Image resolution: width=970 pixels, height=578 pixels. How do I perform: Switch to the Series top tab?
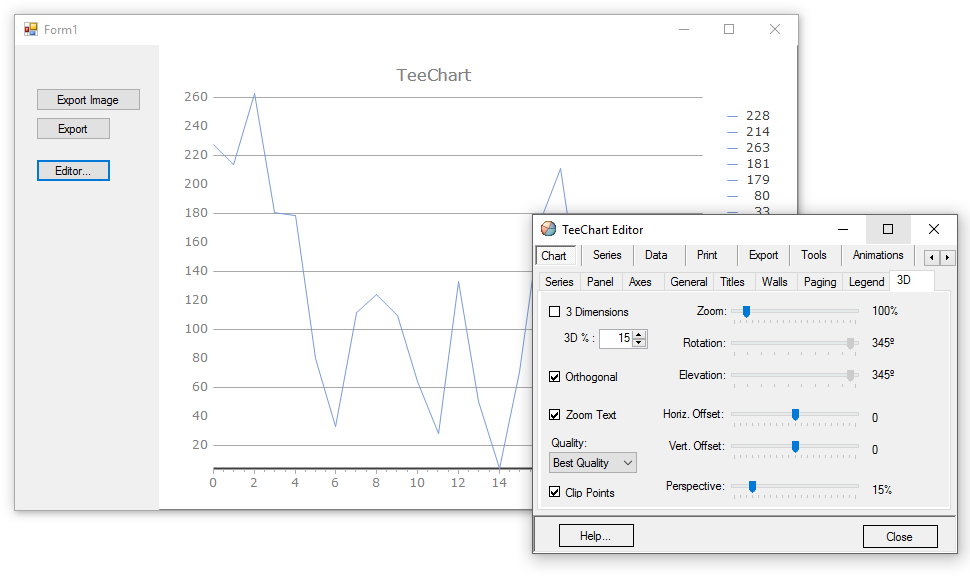[607, 255]
